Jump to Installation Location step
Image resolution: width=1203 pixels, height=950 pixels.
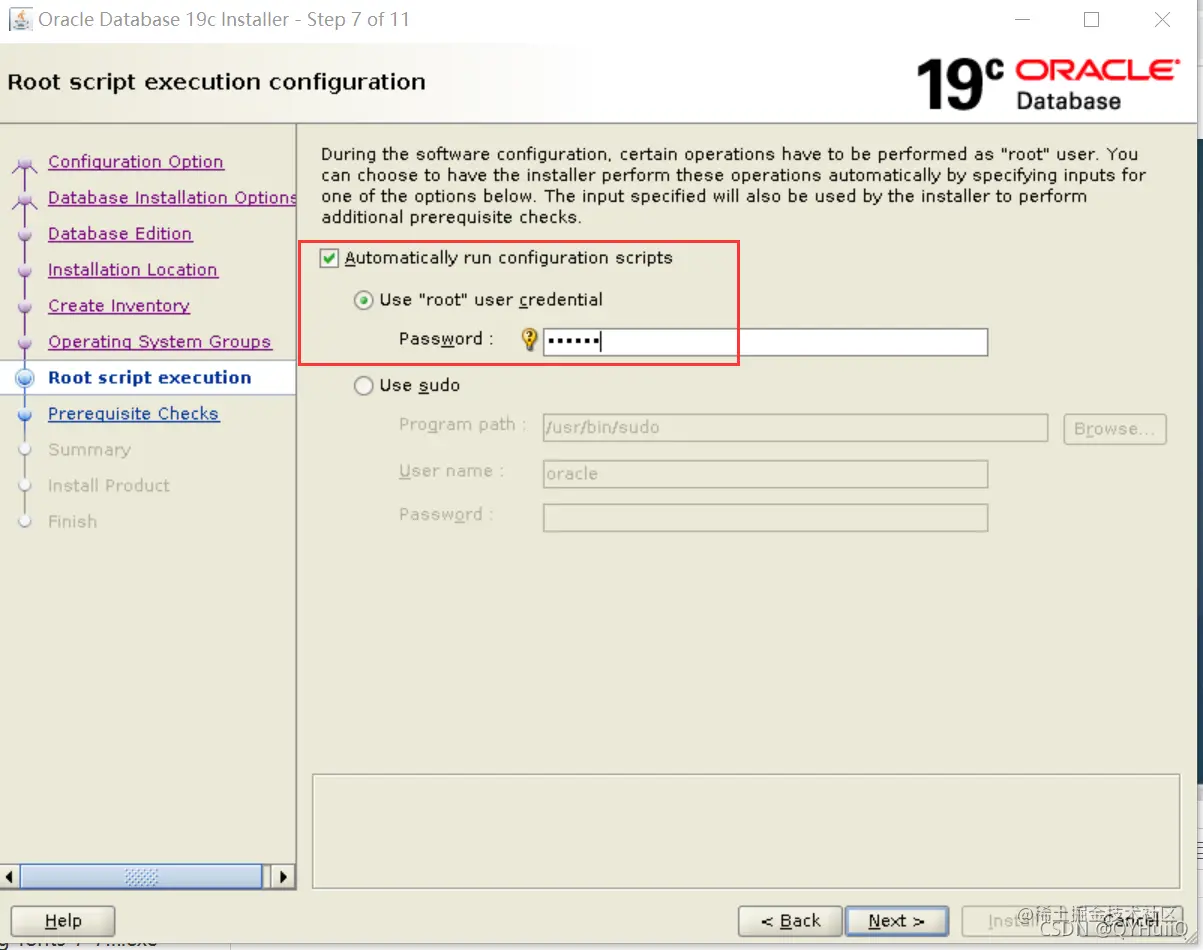pos(133,270)
